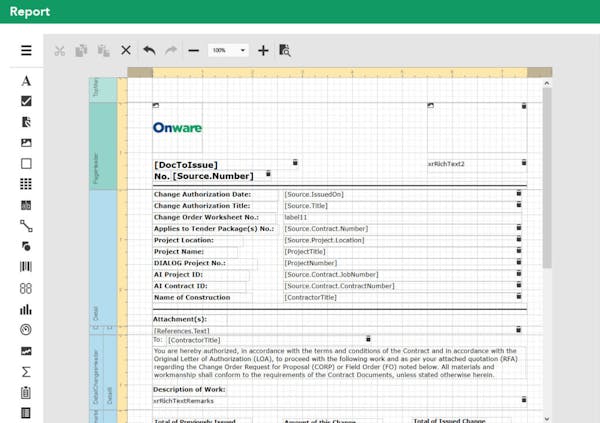
Task: Click the scroll up arrow
Action: click(547, 83)
